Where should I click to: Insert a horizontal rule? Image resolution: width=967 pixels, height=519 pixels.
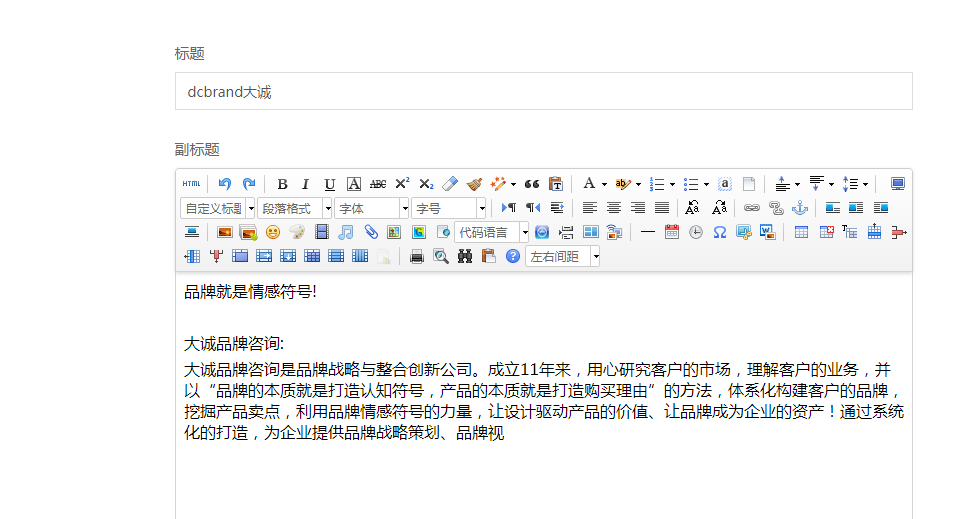tap(648, 232)
